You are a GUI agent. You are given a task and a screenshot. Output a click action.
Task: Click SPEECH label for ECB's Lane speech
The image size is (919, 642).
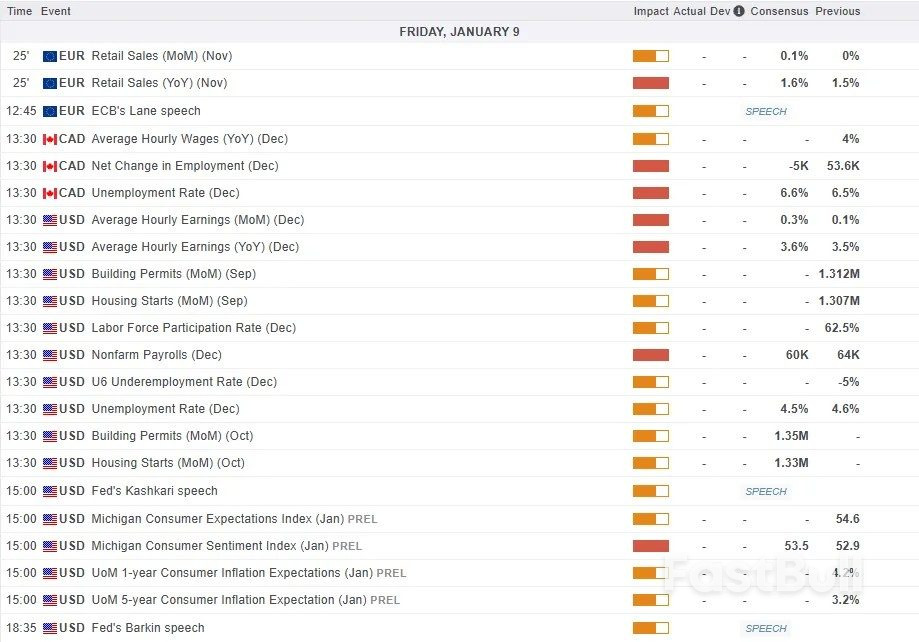click(766, 111)
